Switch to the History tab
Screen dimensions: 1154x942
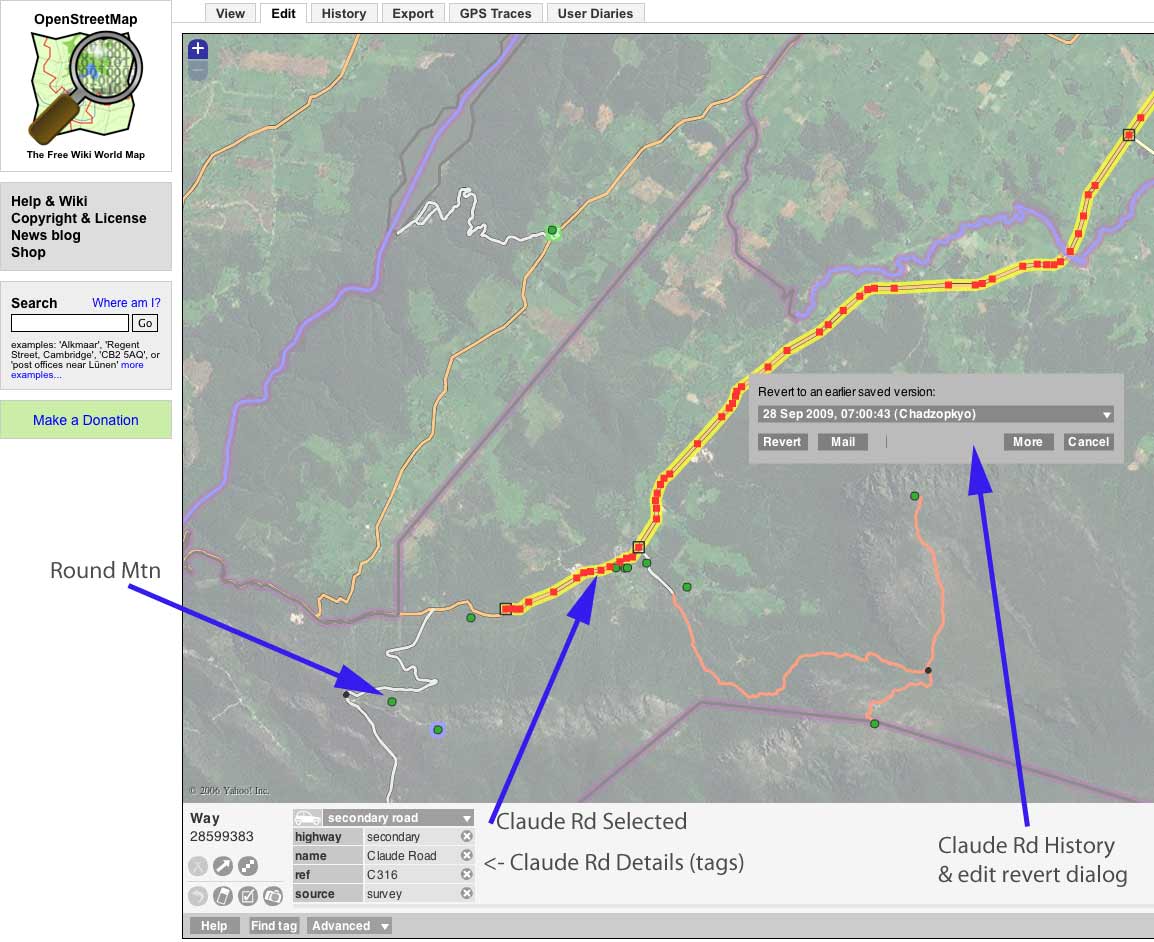[x=344, y=13]
